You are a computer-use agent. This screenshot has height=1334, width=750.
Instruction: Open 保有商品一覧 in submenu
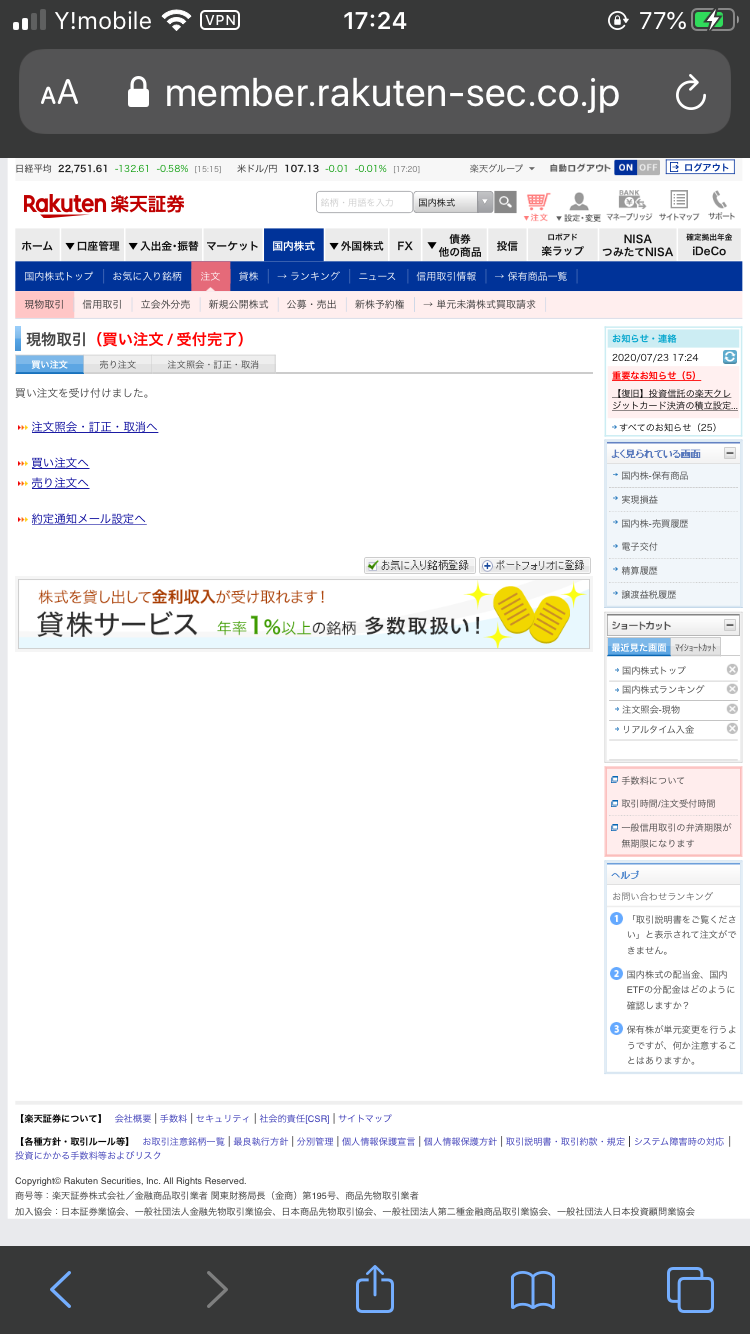pos(532,276)
